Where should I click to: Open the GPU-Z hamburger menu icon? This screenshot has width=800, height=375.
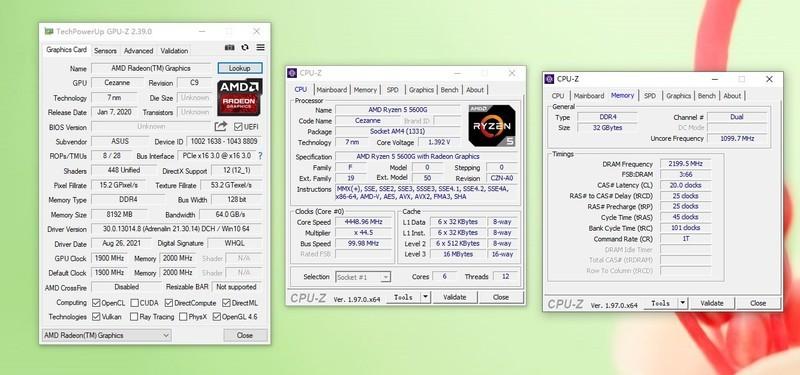(x=261, y=47)
